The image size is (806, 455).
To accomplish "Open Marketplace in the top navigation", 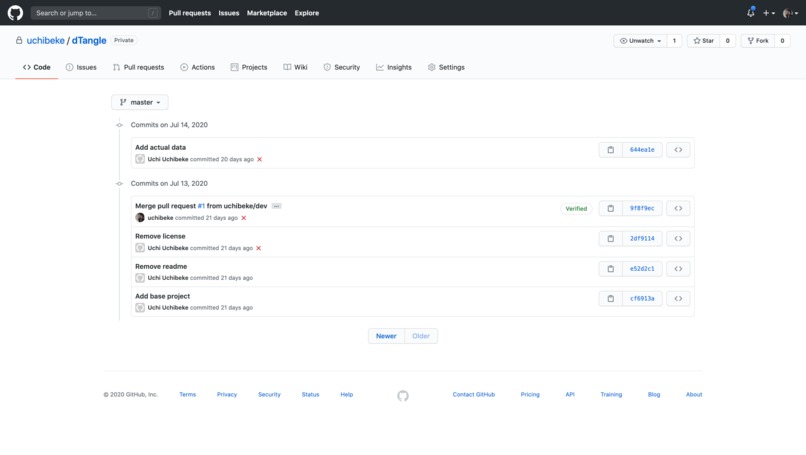I will tap(267, 13).
